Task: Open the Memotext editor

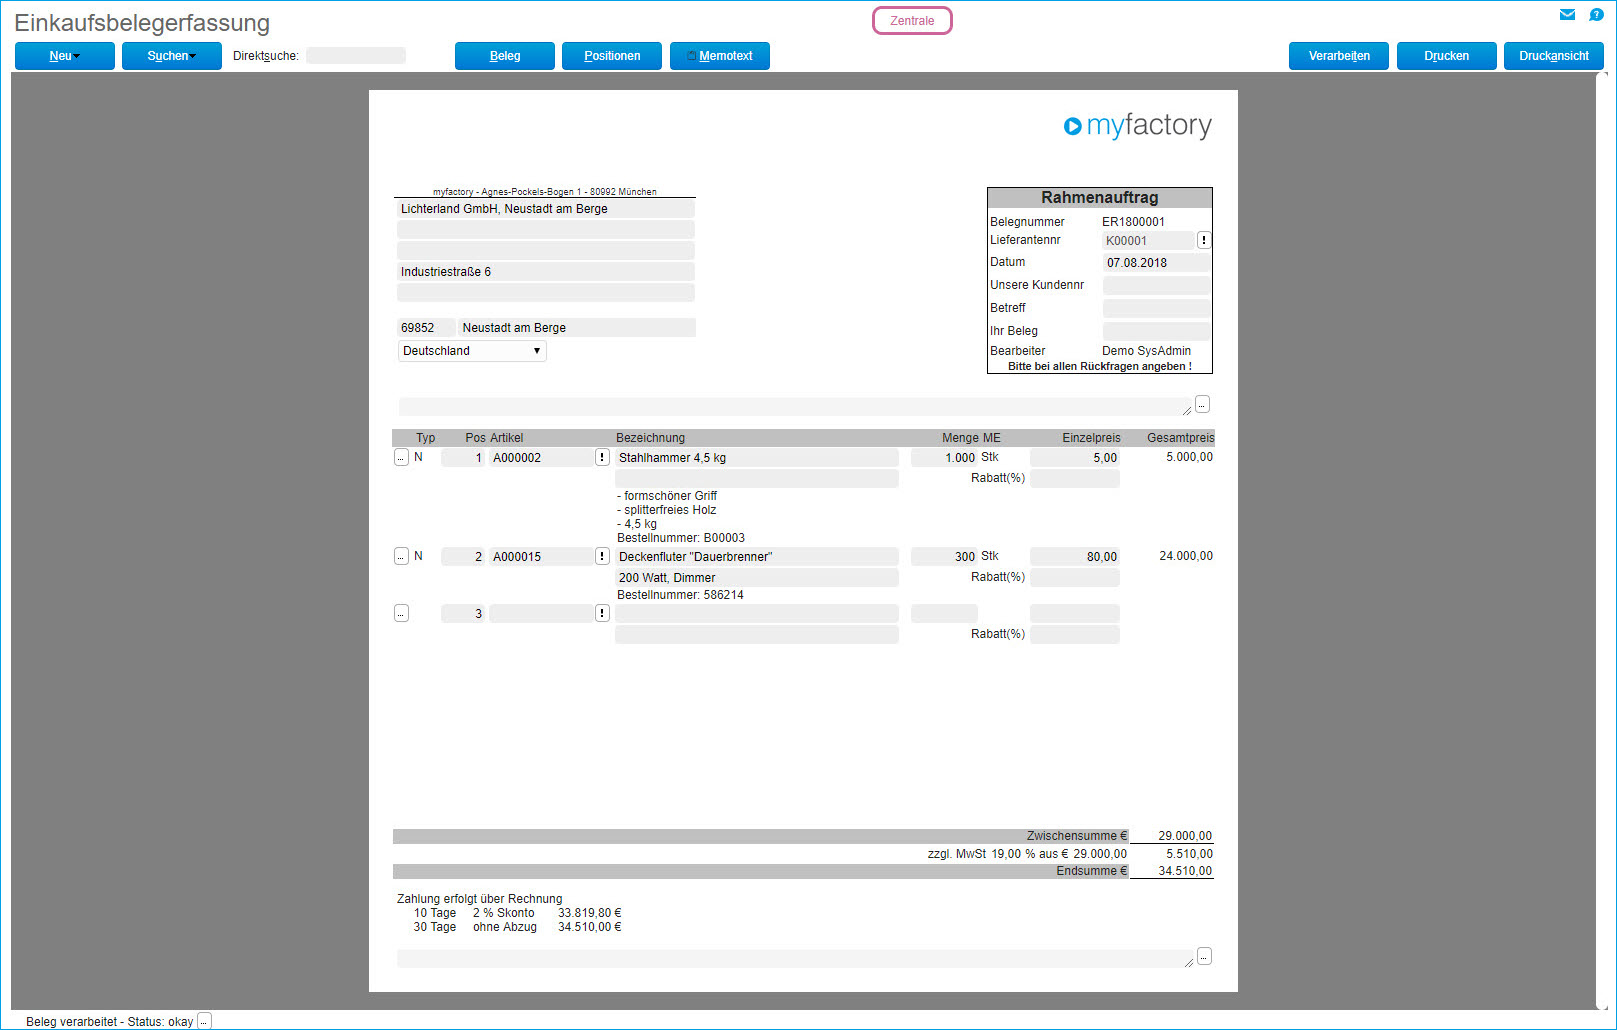Action: point(720,56)
